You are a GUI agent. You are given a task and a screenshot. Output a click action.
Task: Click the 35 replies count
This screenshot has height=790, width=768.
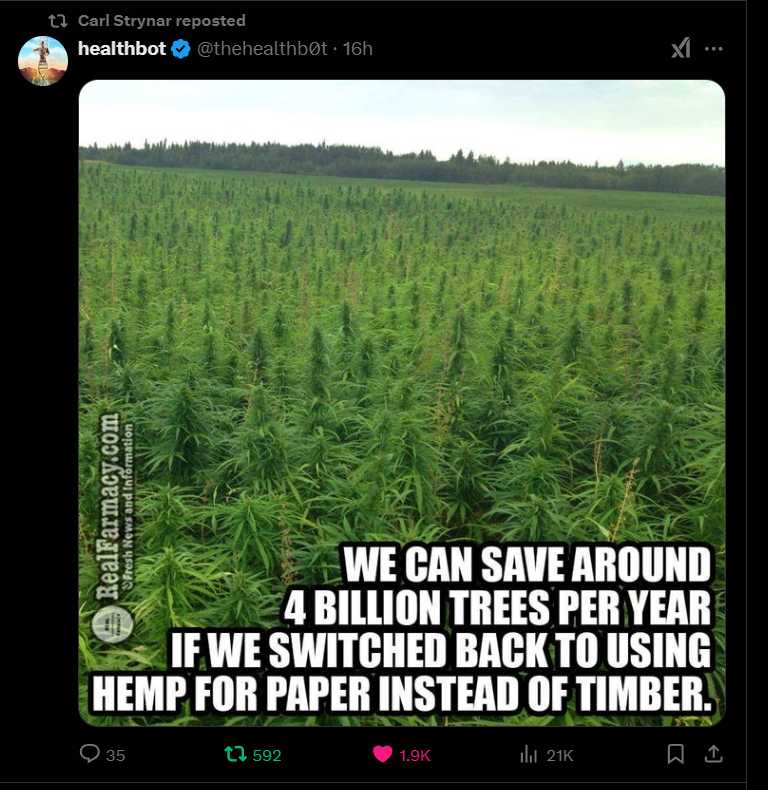click(115, 755)
